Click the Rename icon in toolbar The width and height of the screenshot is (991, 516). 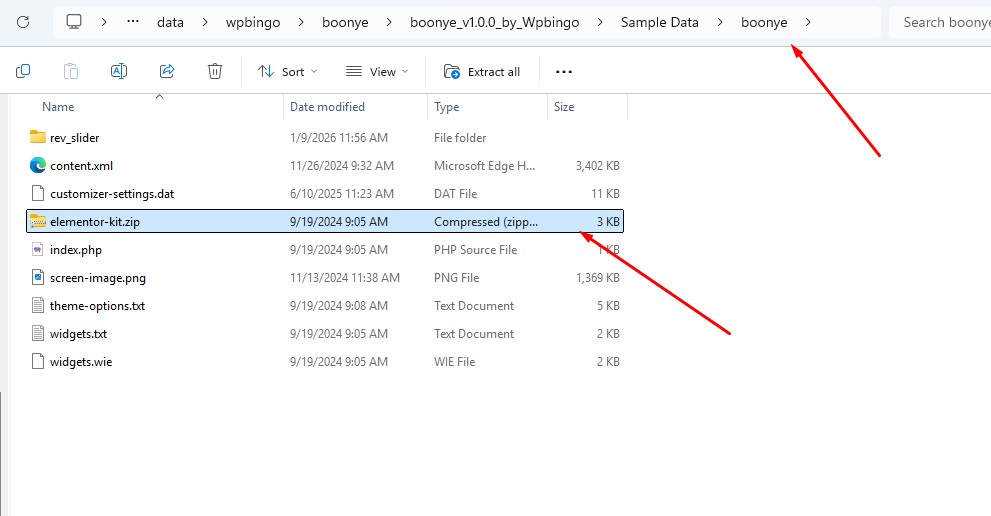coord(119,71)
